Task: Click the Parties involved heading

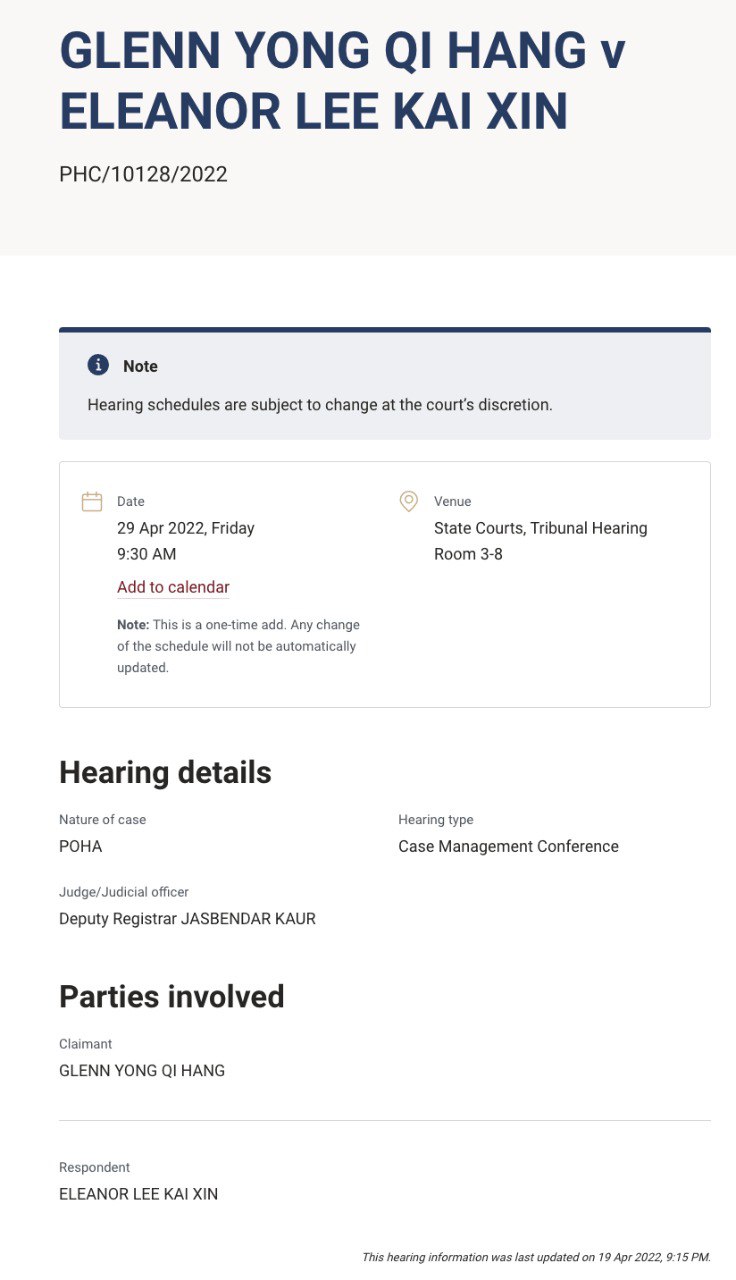Action: coord(172,997)
